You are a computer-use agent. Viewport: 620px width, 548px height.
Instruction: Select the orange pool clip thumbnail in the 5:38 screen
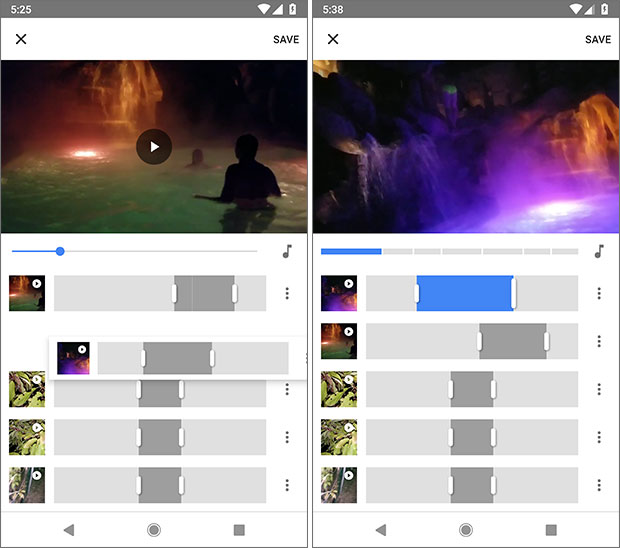[x=339, y=341]
